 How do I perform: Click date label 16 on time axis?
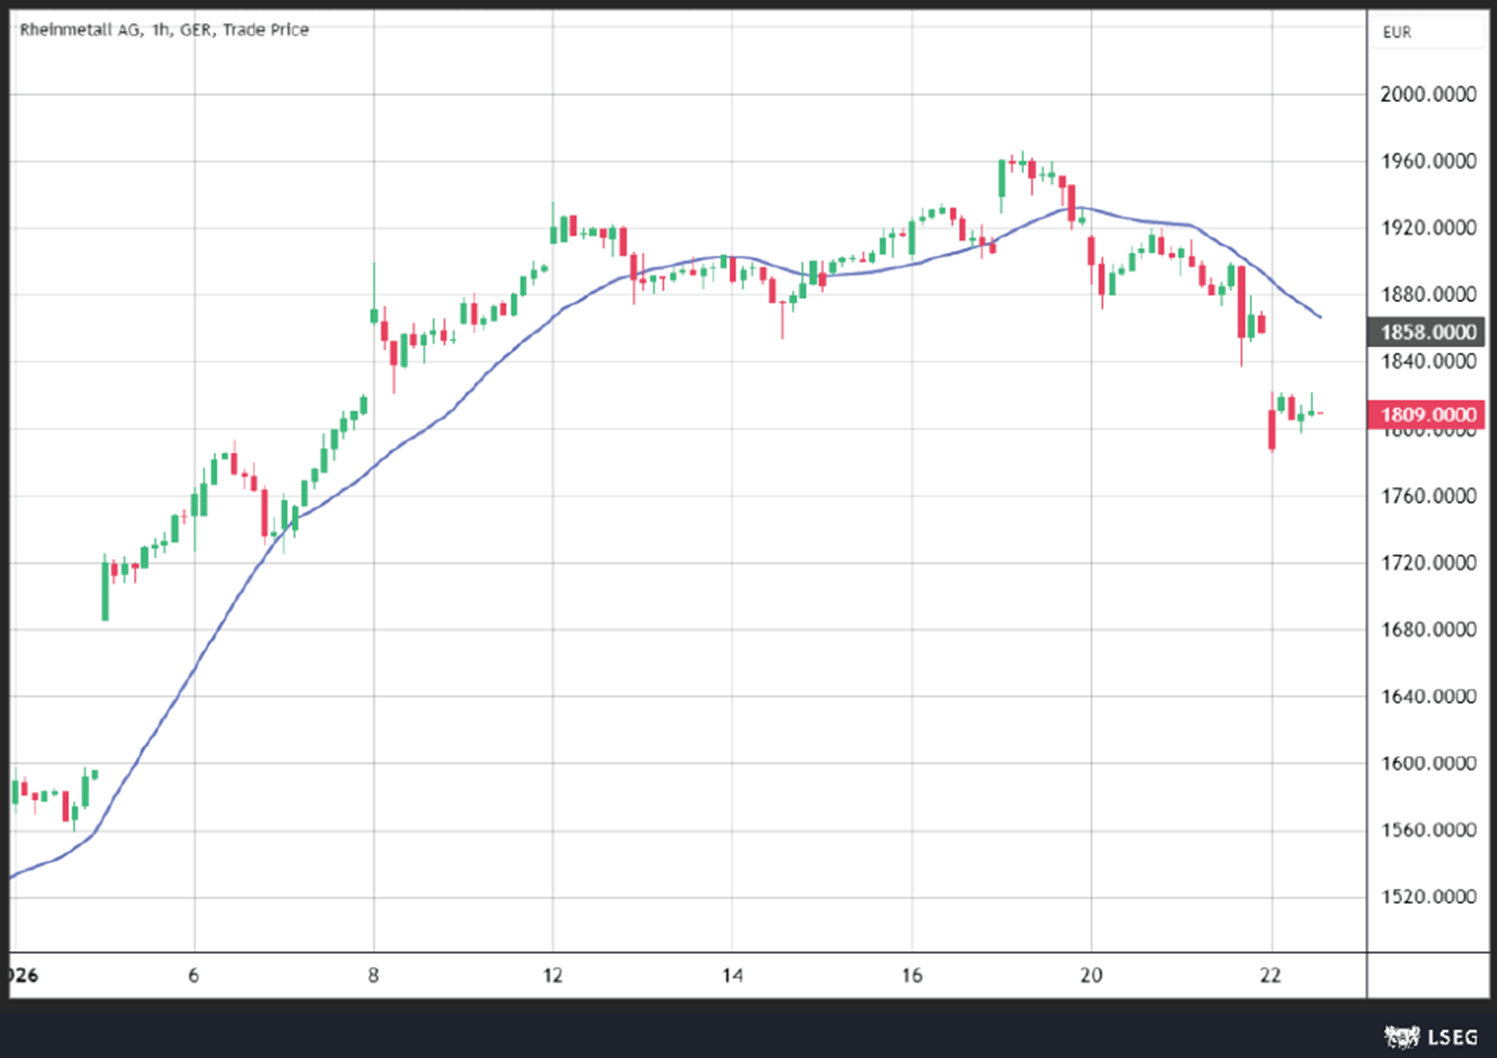[912, 976]
